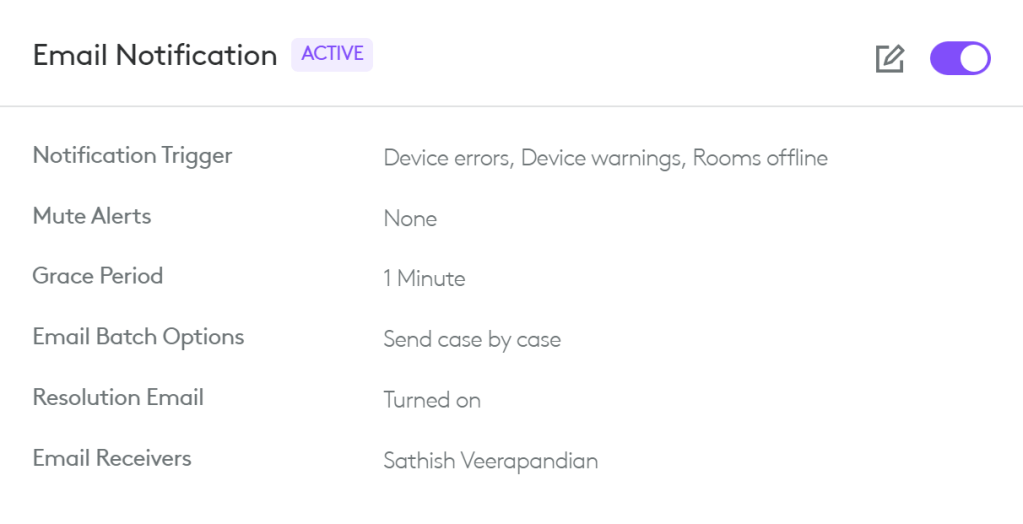Click the Email Batch Options label

(138, 337)
